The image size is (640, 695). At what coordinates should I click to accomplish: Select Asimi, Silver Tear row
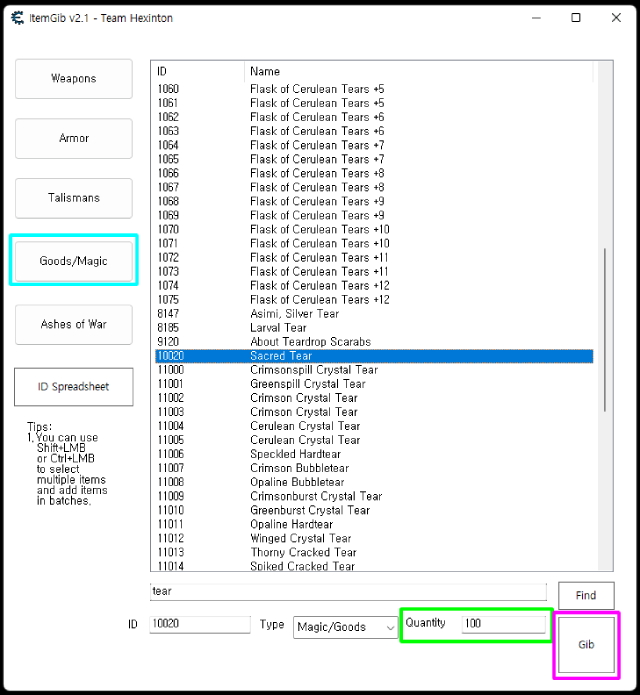pos(374,314)
